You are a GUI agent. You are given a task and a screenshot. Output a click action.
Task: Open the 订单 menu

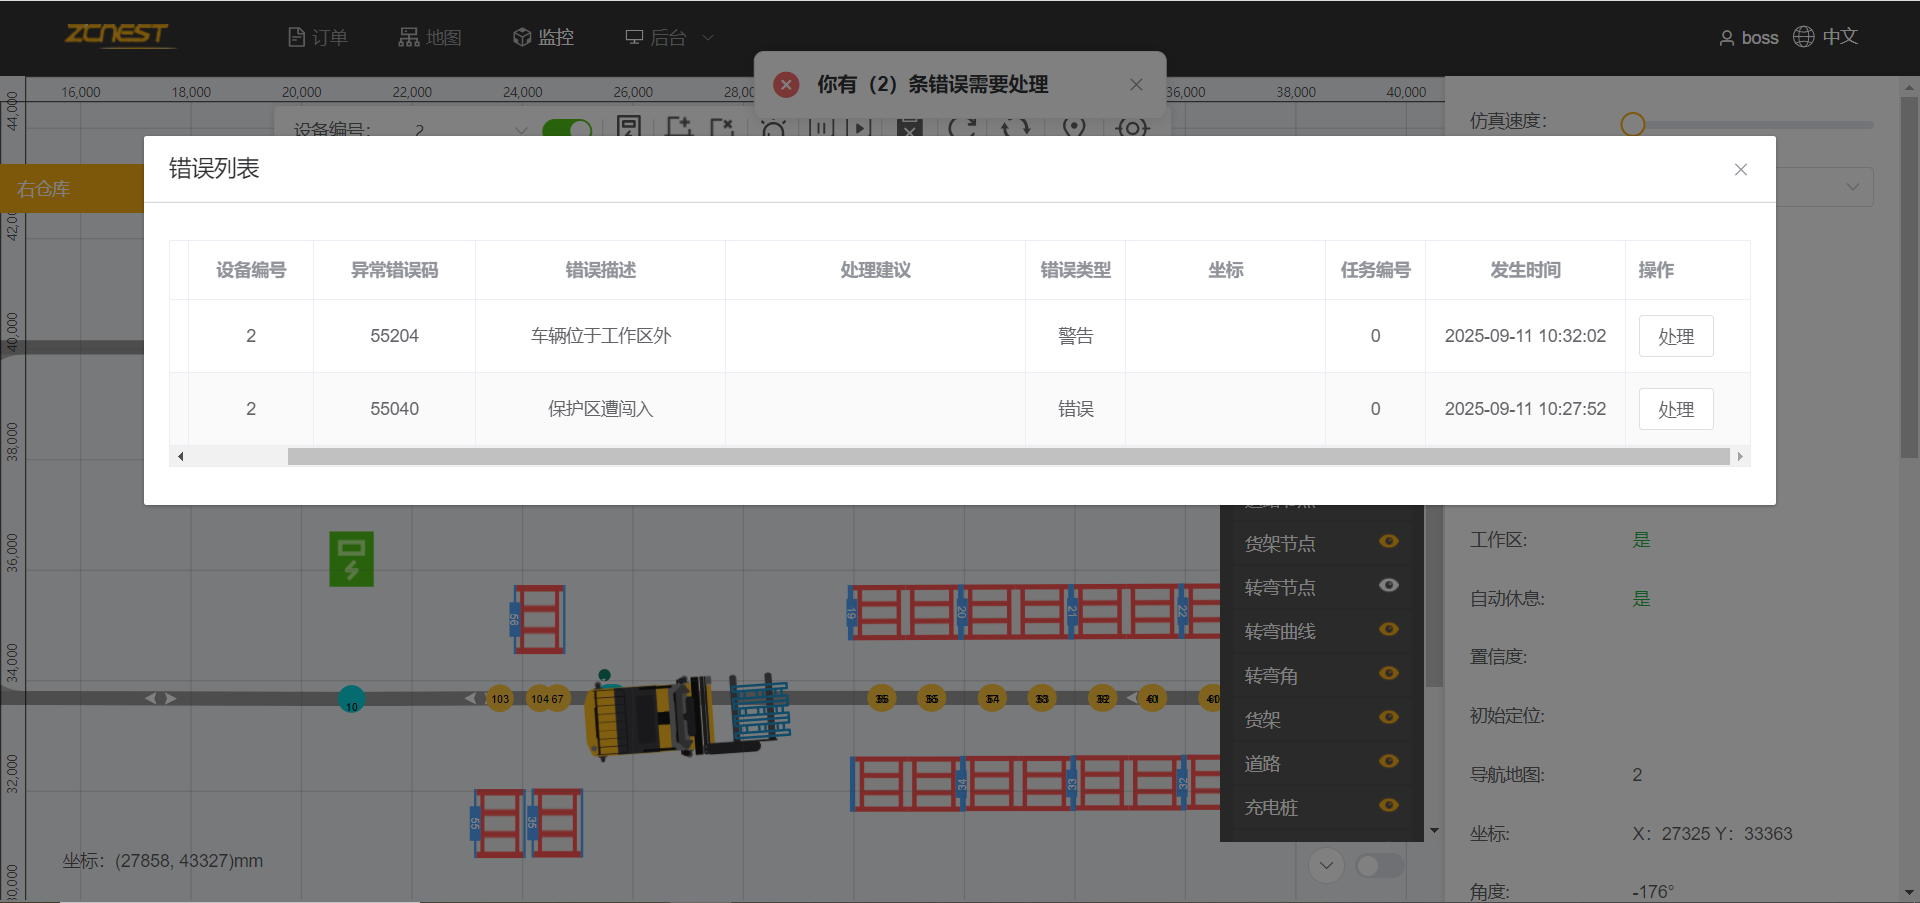pos(318,38)
